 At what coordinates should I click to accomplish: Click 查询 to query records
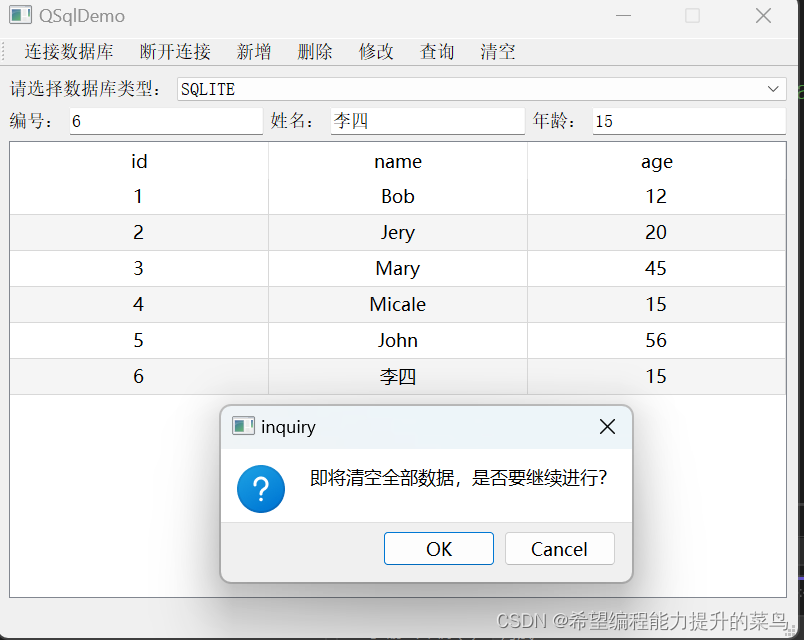coord(437,51)
